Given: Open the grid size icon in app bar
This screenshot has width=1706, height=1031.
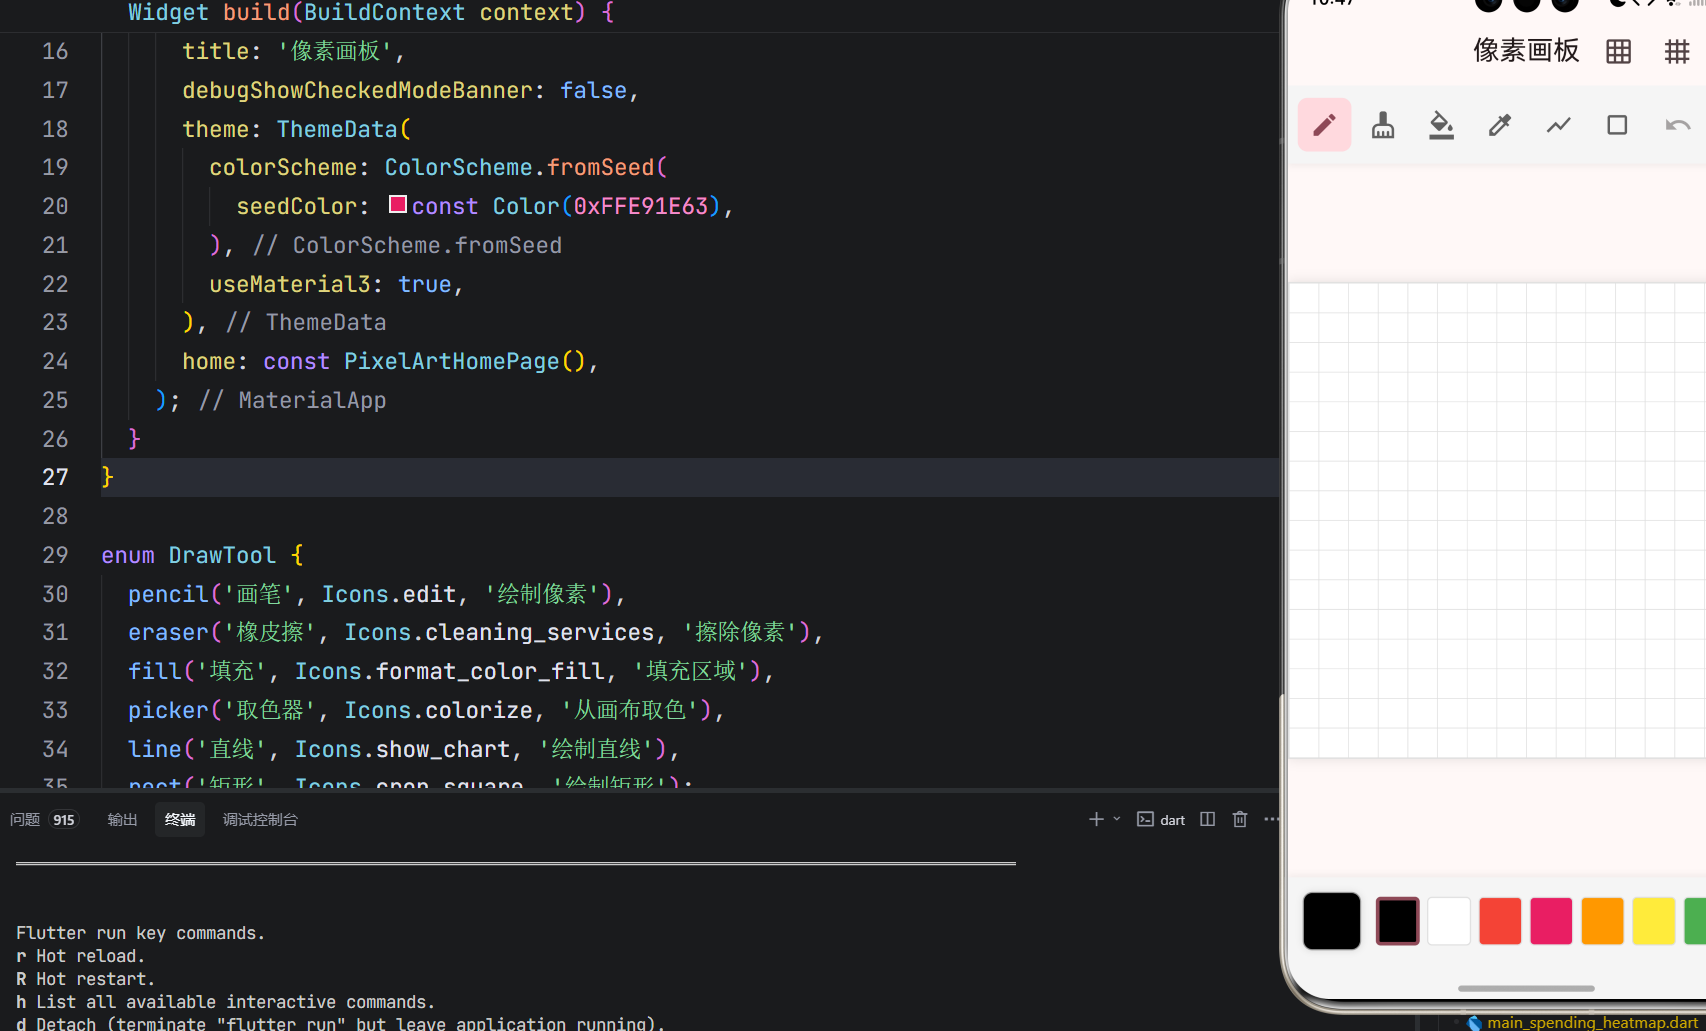Looking at the screenshot, I should pyautogui.click(x=1618, y=51).
